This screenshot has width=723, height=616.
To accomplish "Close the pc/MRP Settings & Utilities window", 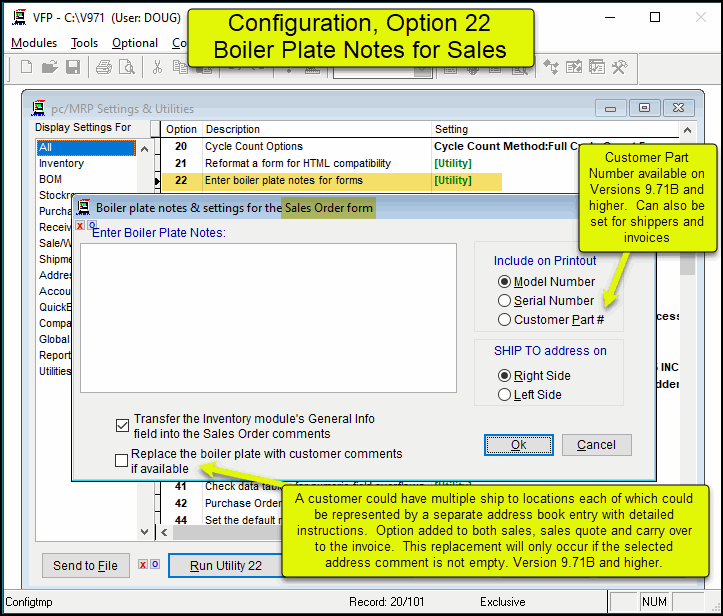I will (x=678, y=108).
